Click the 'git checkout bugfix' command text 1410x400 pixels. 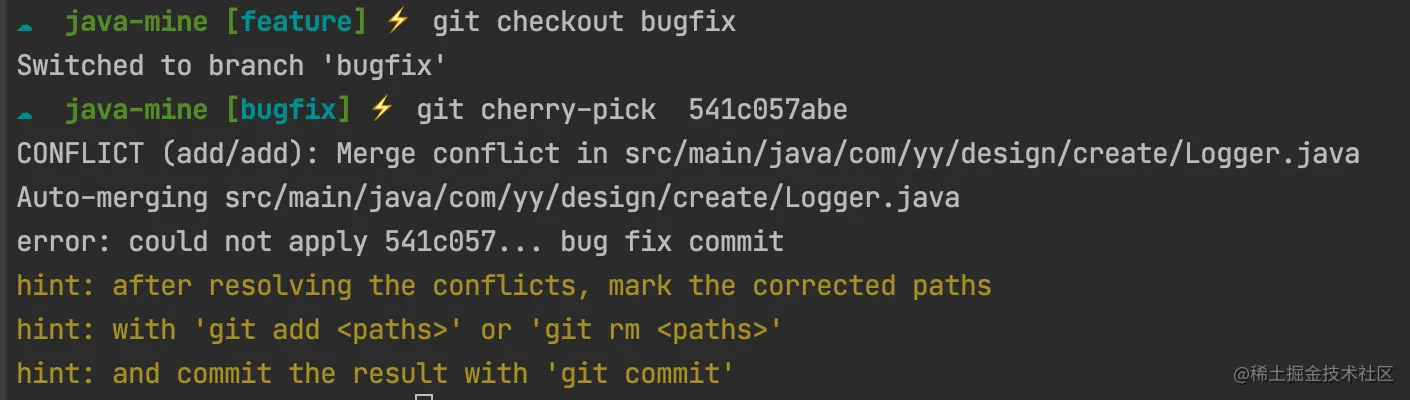tap(584, 21)
